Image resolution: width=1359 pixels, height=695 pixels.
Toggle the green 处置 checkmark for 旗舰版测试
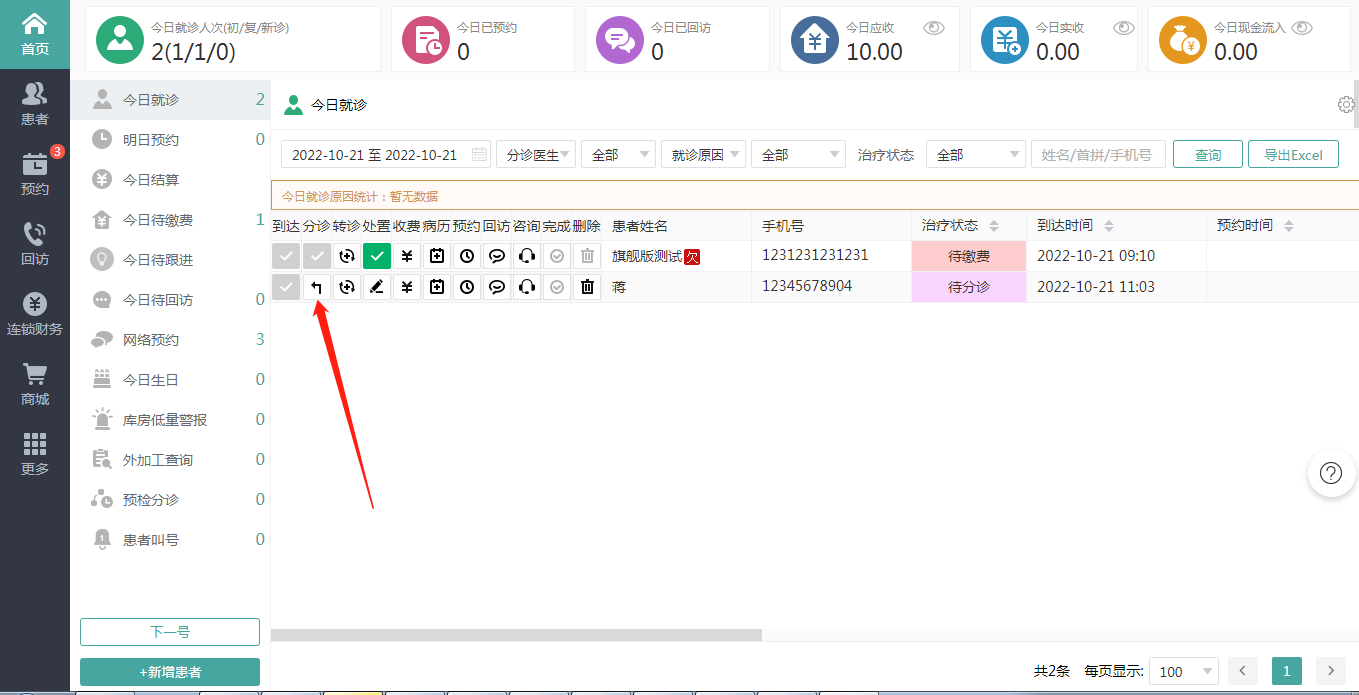tap(377, 256)
